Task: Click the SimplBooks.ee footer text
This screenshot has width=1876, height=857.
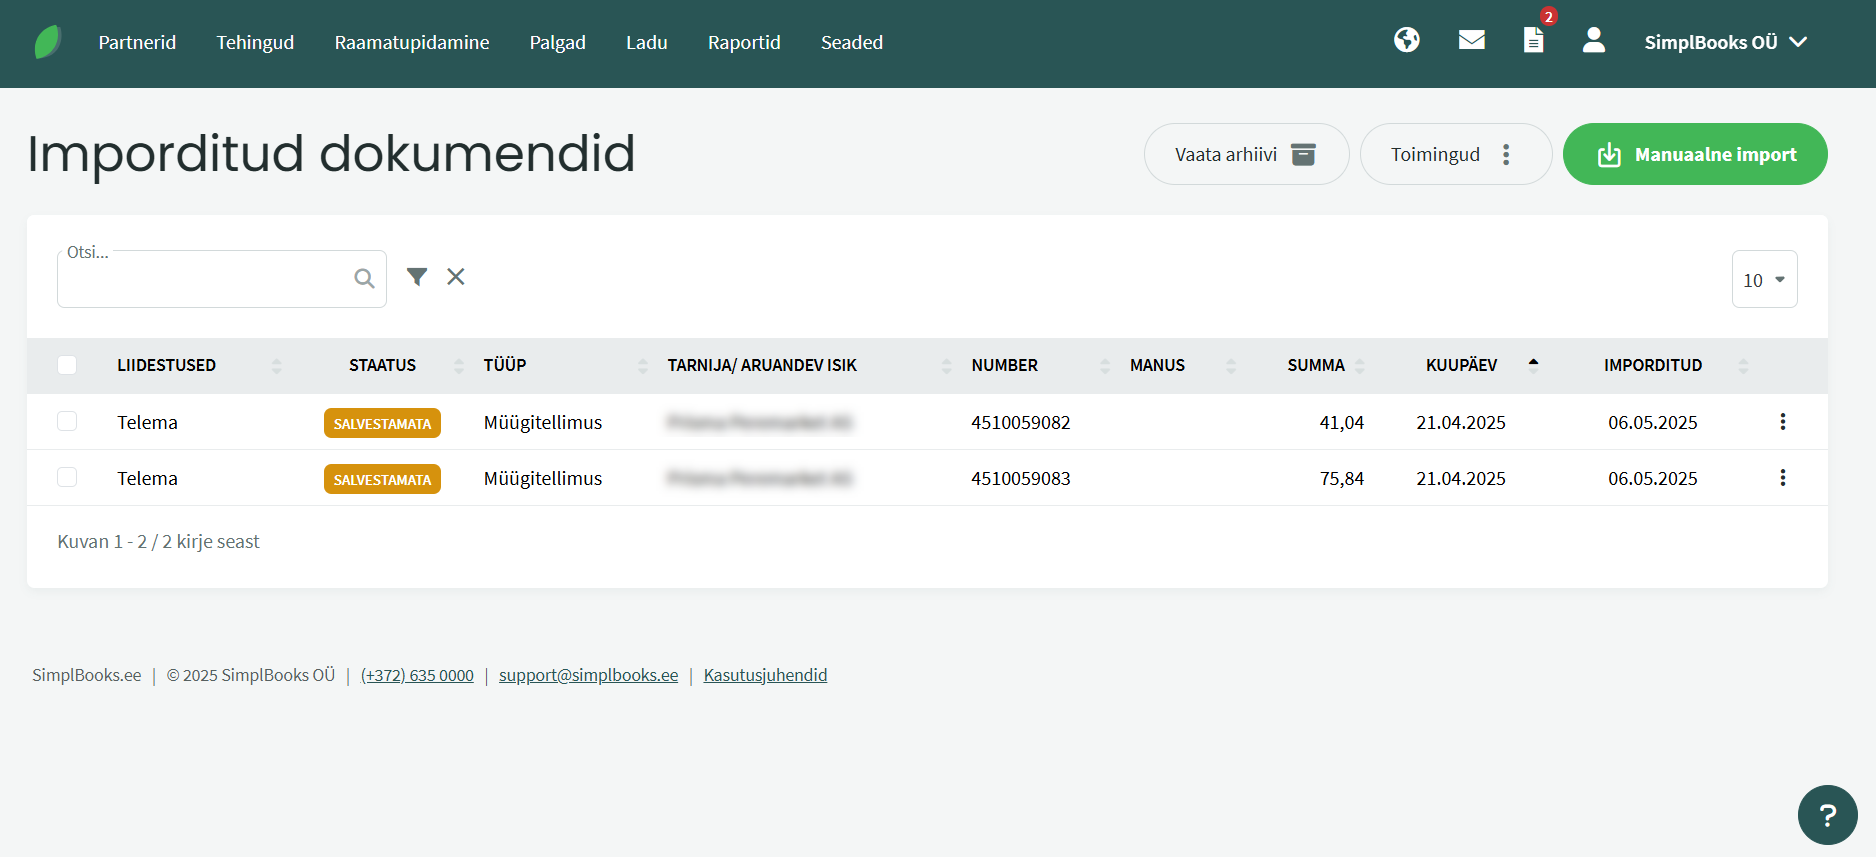Action: [87, 675]
